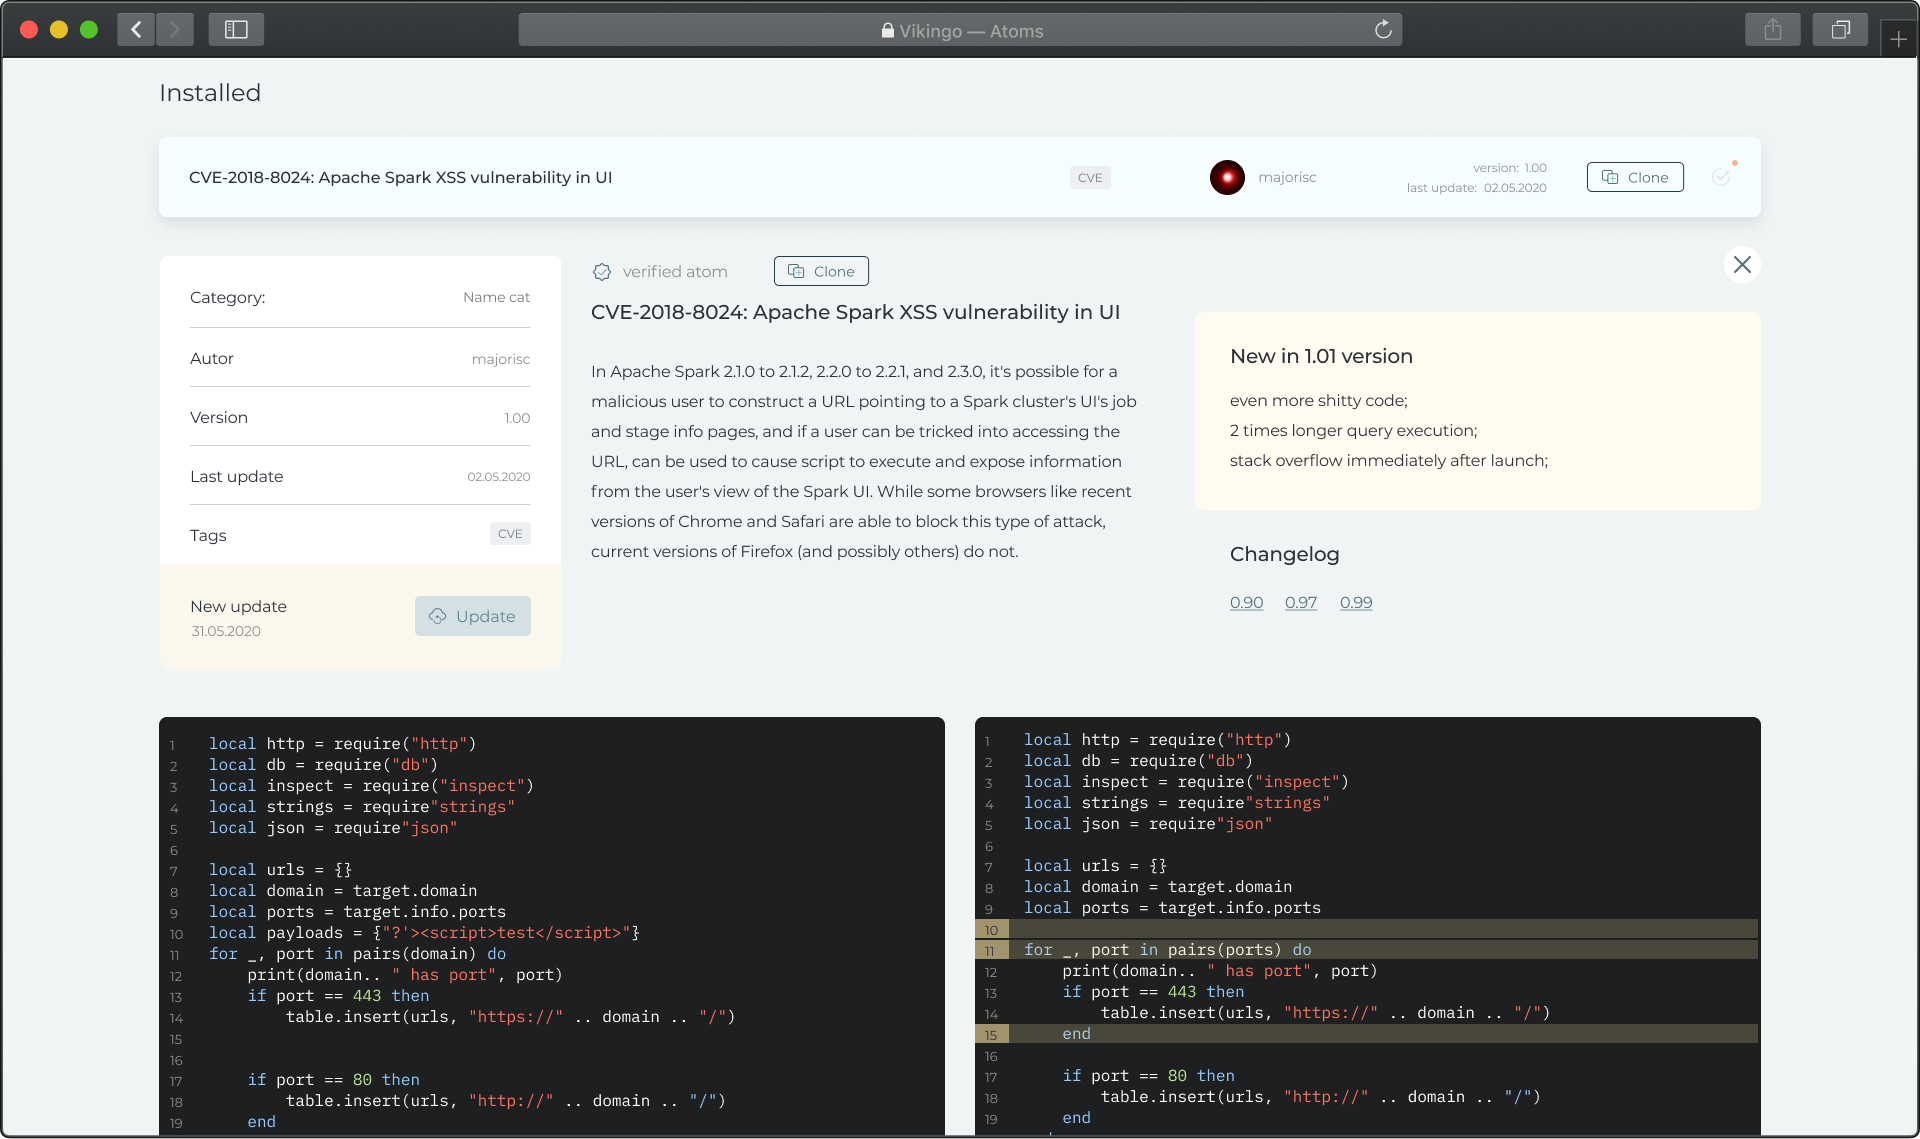Image resolution: width=1920 pixels, height=1139 pixels.
Task: Toggle the checkmark icon in the atom row
Action: tap(1721, 177)
